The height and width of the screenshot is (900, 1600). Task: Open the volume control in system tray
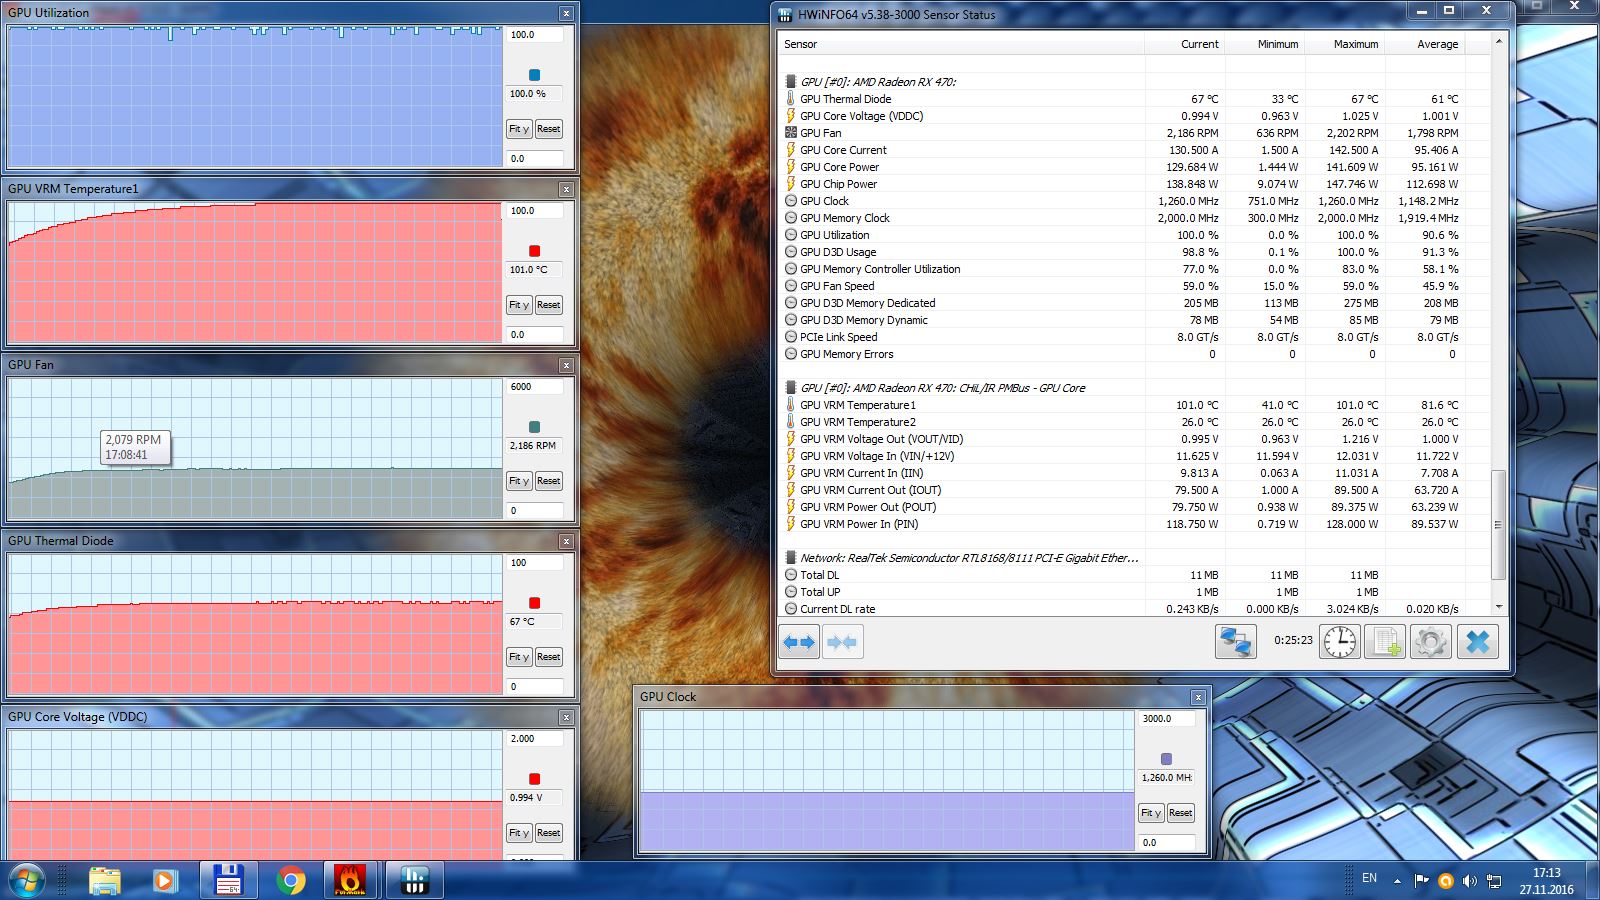click(x=1469, y=881)
